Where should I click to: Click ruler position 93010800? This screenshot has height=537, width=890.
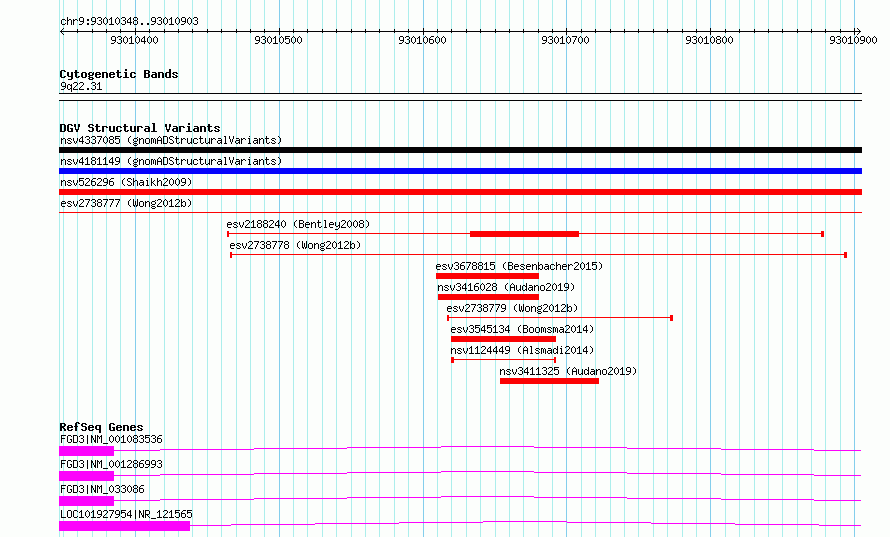pyautogui.click(x=710, y=40)
